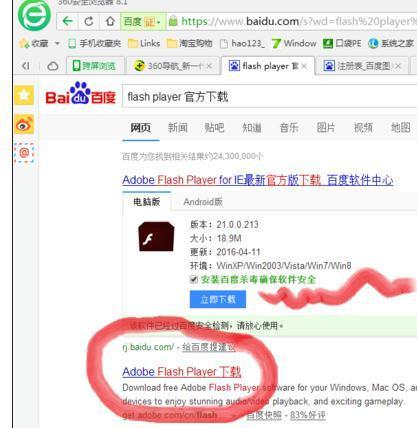This screenshot has height=428, width=417.
Task: Click the cloud icon in tab bar
Action: coord(52,66)
